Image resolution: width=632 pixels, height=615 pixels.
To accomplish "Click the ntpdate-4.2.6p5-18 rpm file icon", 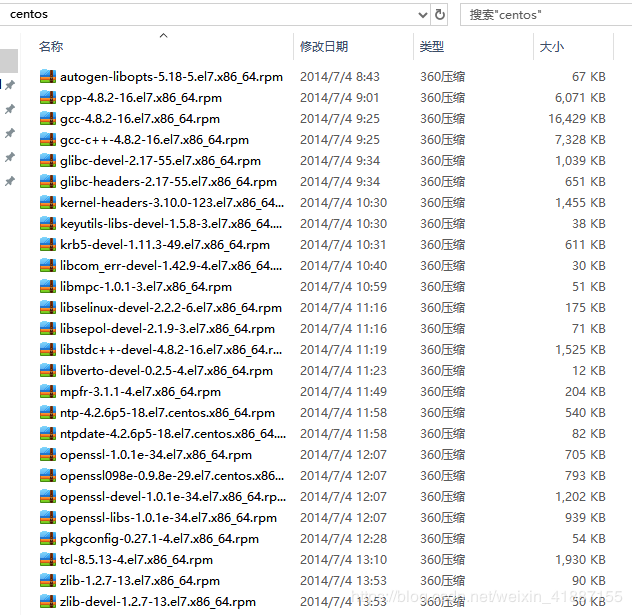I will [x=48, y=433].
